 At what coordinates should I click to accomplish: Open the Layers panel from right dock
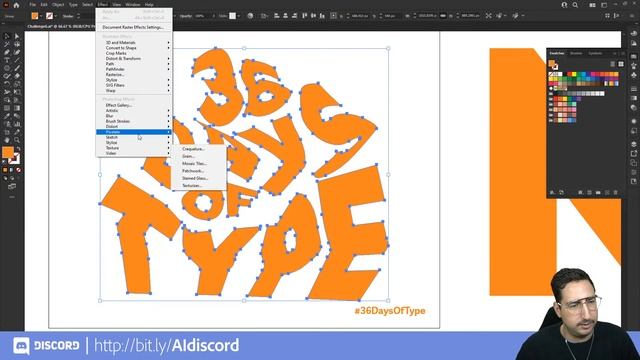coord(633,144)
